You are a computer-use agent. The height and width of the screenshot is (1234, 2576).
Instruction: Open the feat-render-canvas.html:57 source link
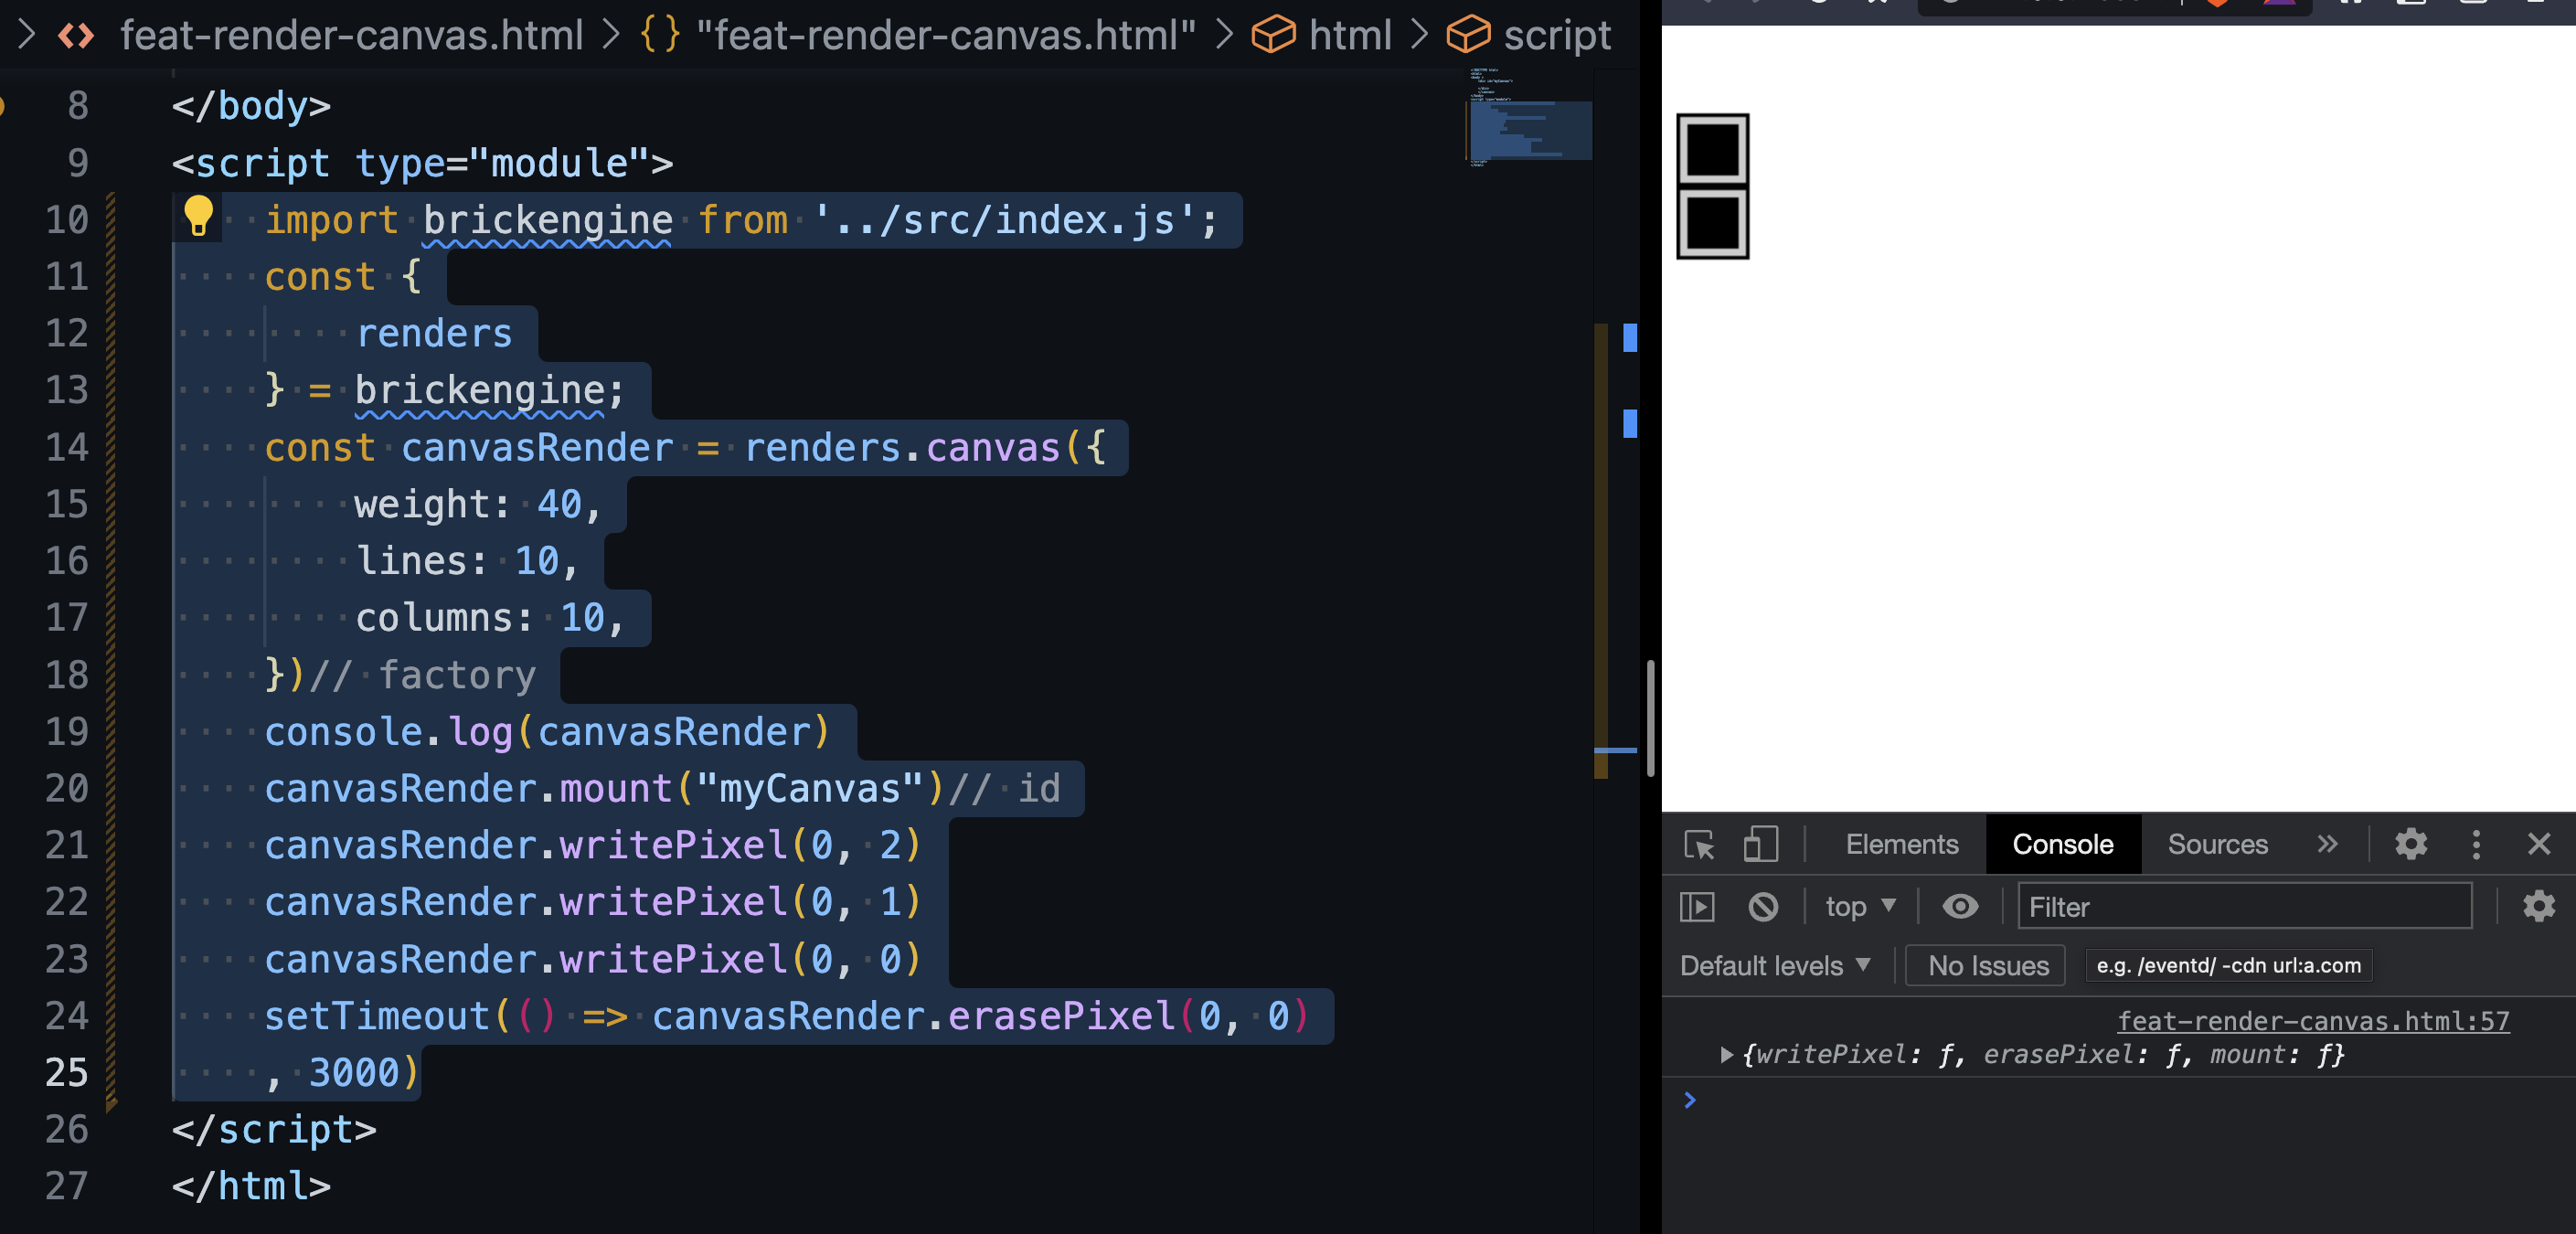[x=2312, y=1021]
